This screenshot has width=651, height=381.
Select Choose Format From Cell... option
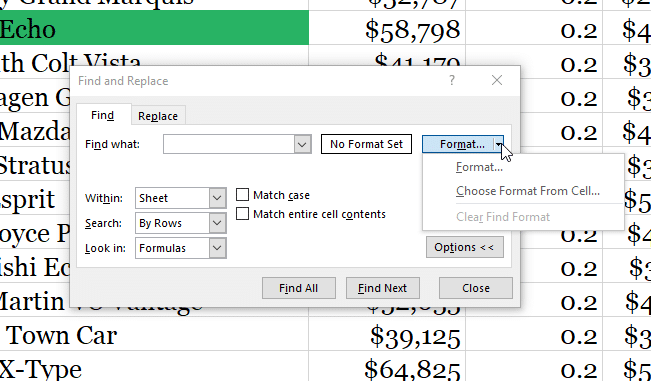click(528, 191)
